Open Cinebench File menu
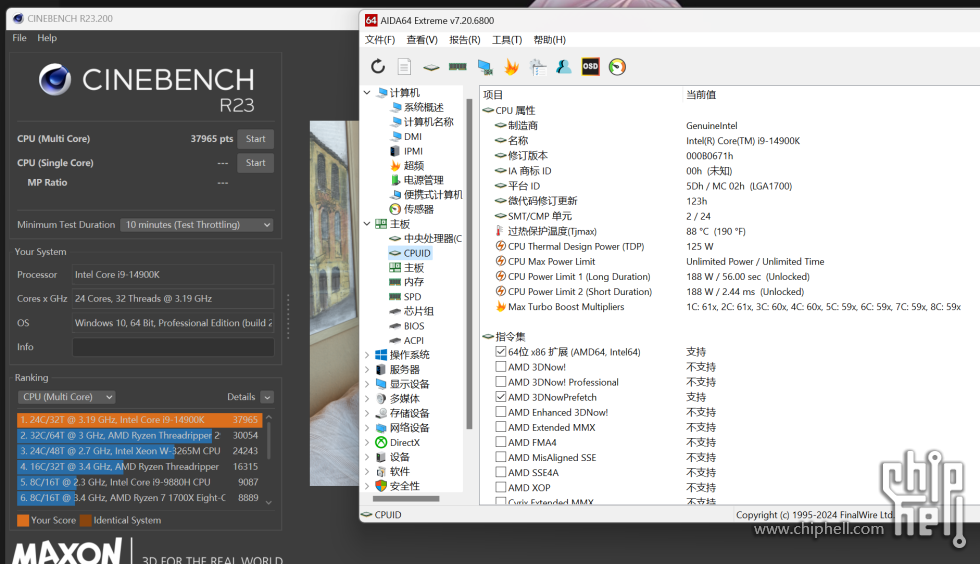The image size is (980, 564). pyautogui.click(x=19, y=38)
